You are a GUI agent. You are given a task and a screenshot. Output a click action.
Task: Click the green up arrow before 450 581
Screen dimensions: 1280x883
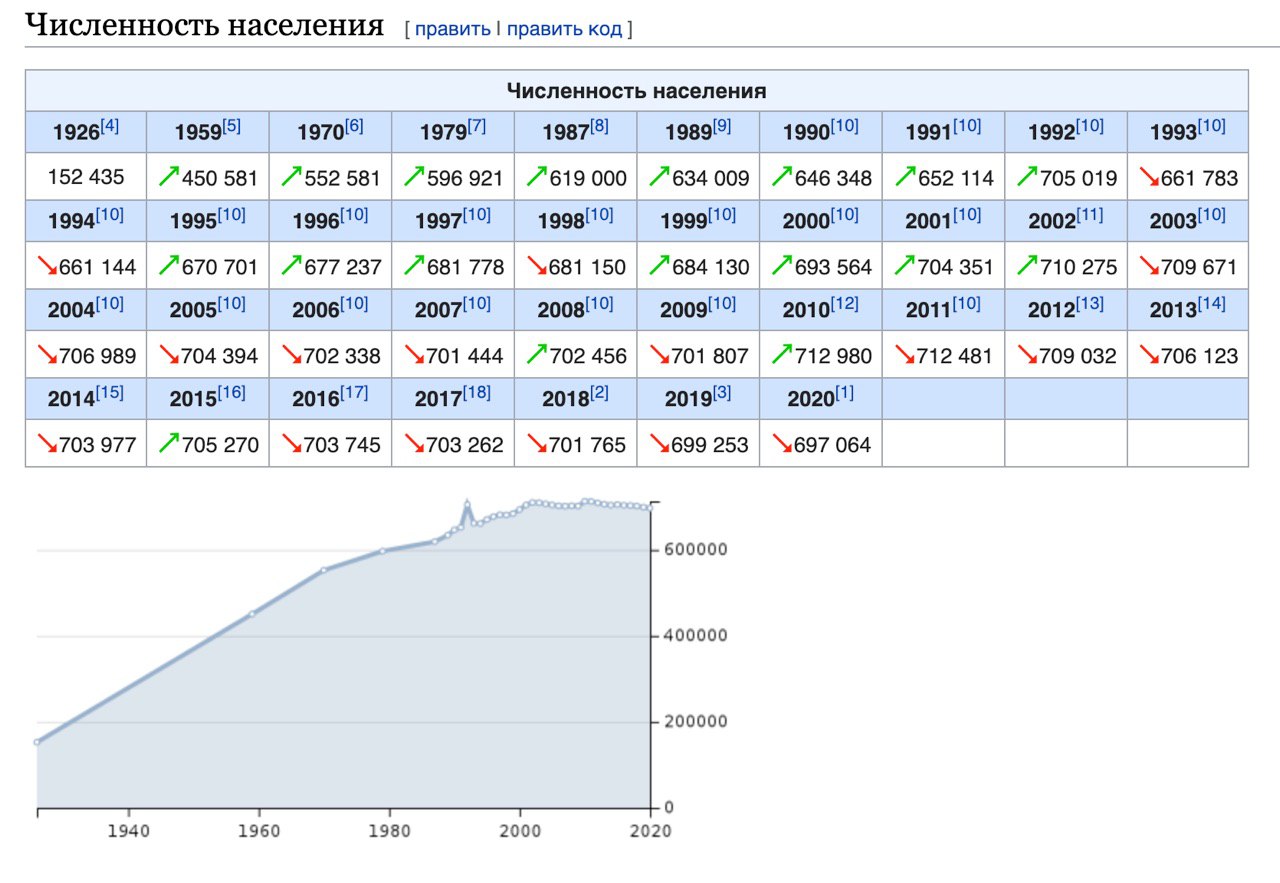(169, 177)
